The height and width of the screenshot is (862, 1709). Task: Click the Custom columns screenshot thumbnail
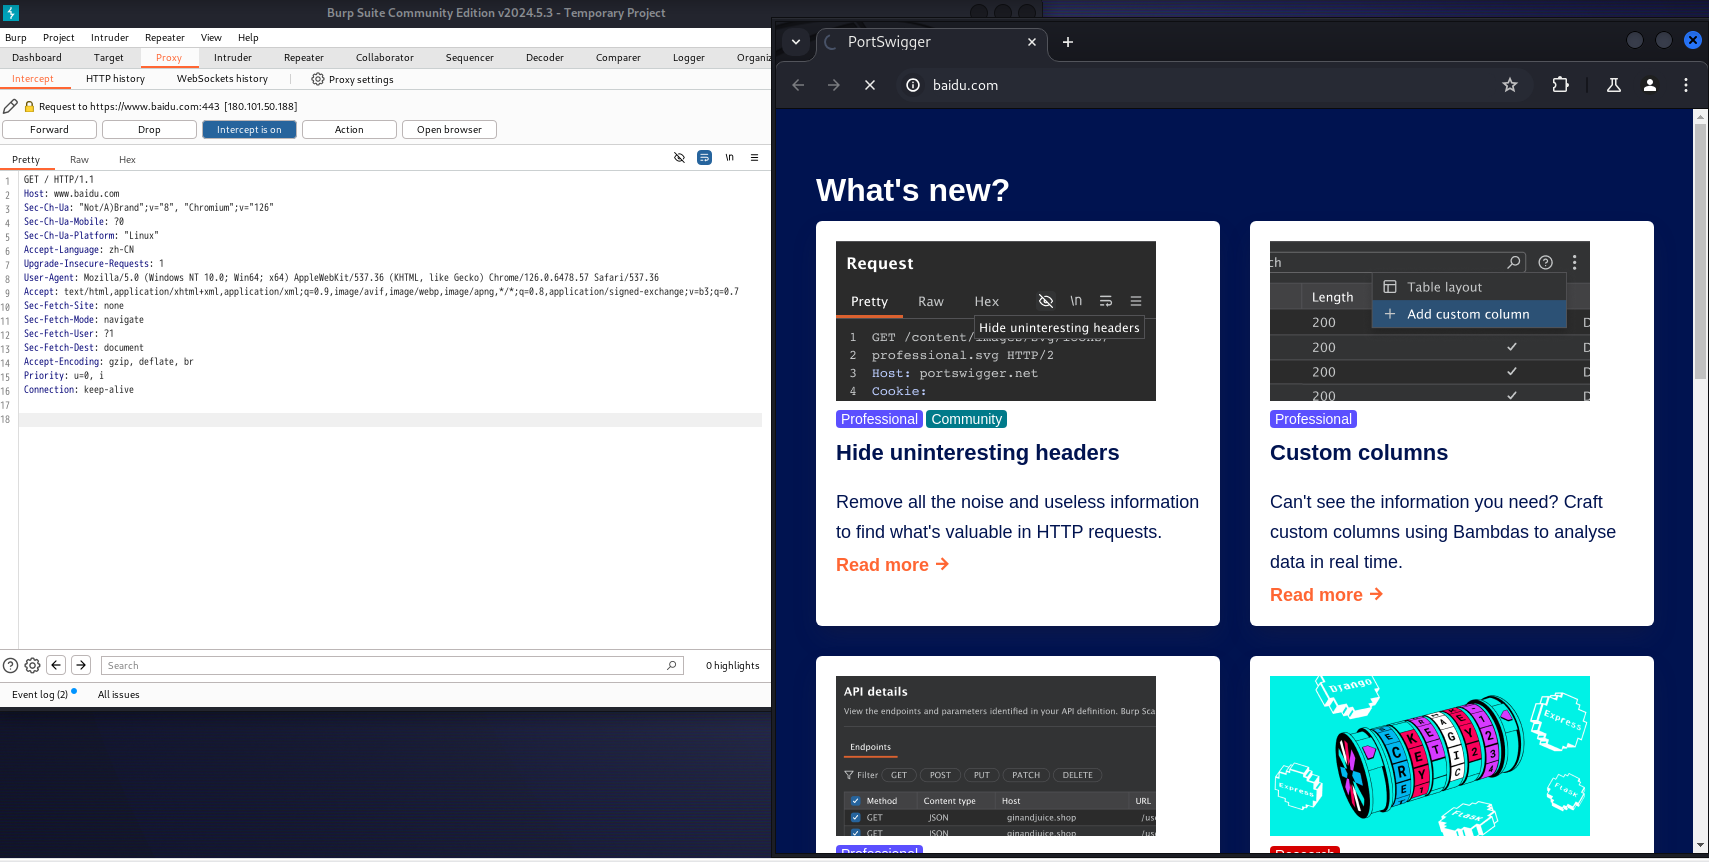coord(1430,321)
